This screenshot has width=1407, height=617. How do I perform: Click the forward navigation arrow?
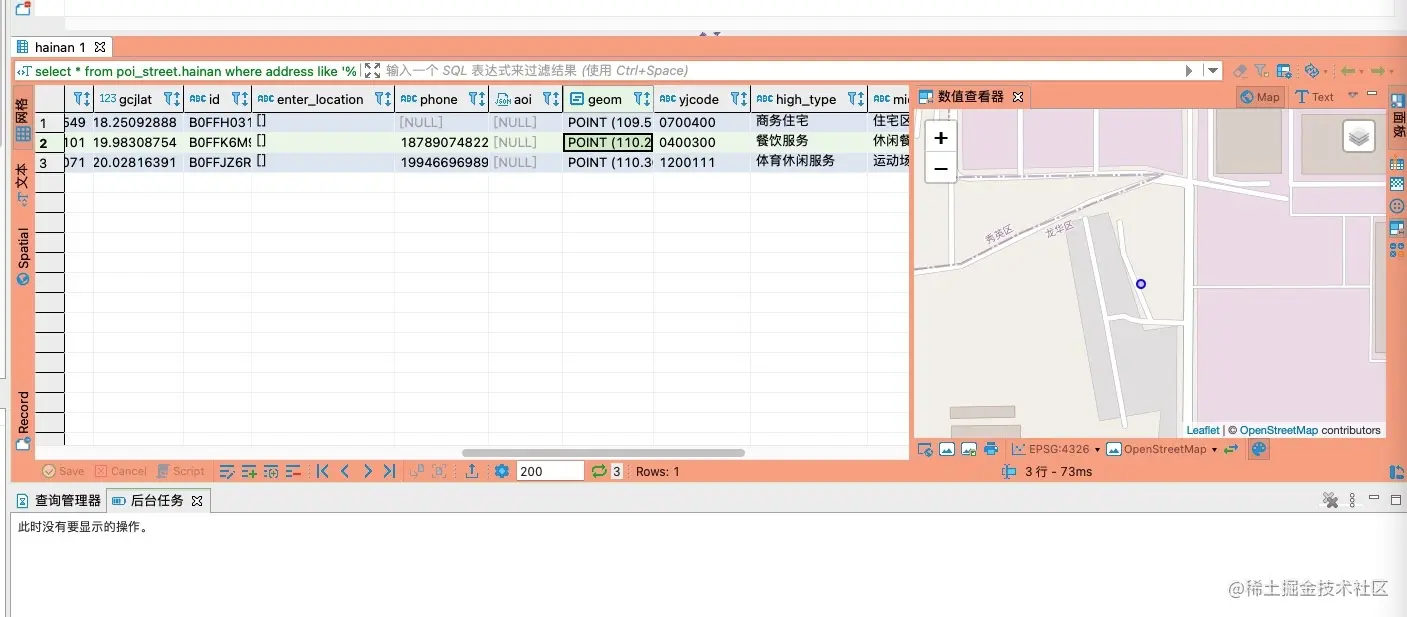[x=1378, y=71]
